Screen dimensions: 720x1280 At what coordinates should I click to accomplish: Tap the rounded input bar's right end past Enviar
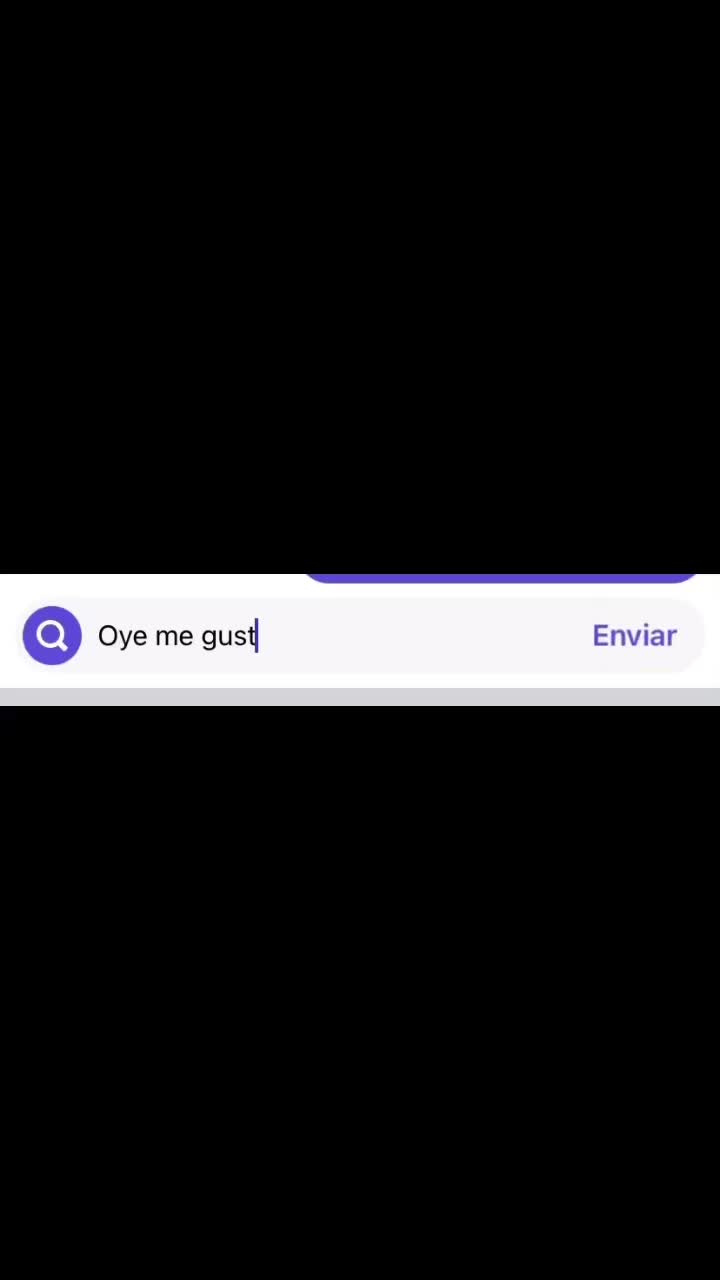[x=691, y=635]
